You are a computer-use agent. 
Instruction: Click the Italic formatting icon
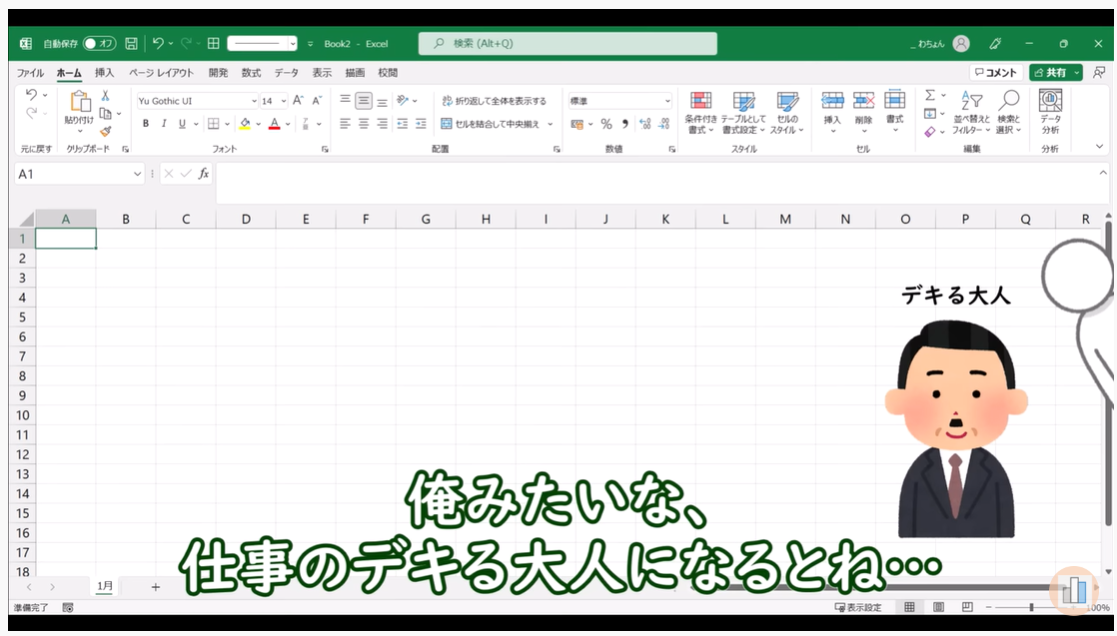pos(164,124)
